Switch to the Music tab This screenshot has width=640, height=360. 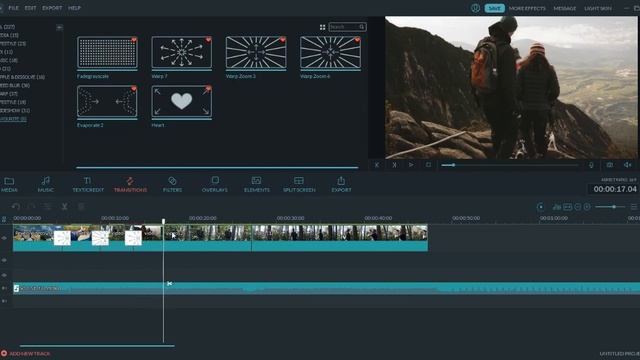[46, 184]
